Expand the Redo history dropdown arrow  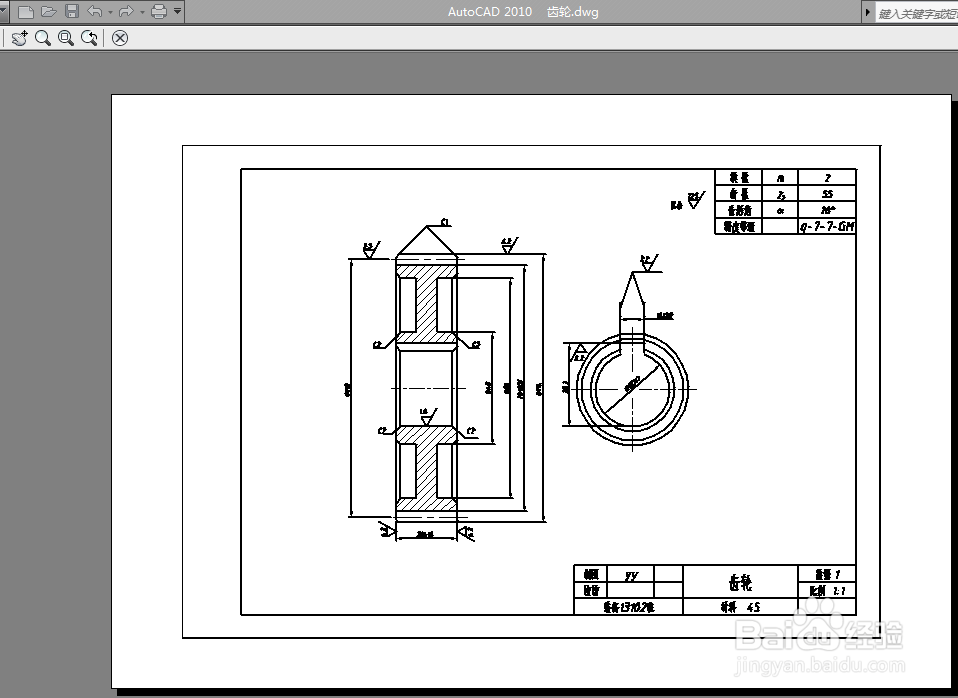[142, 12]
